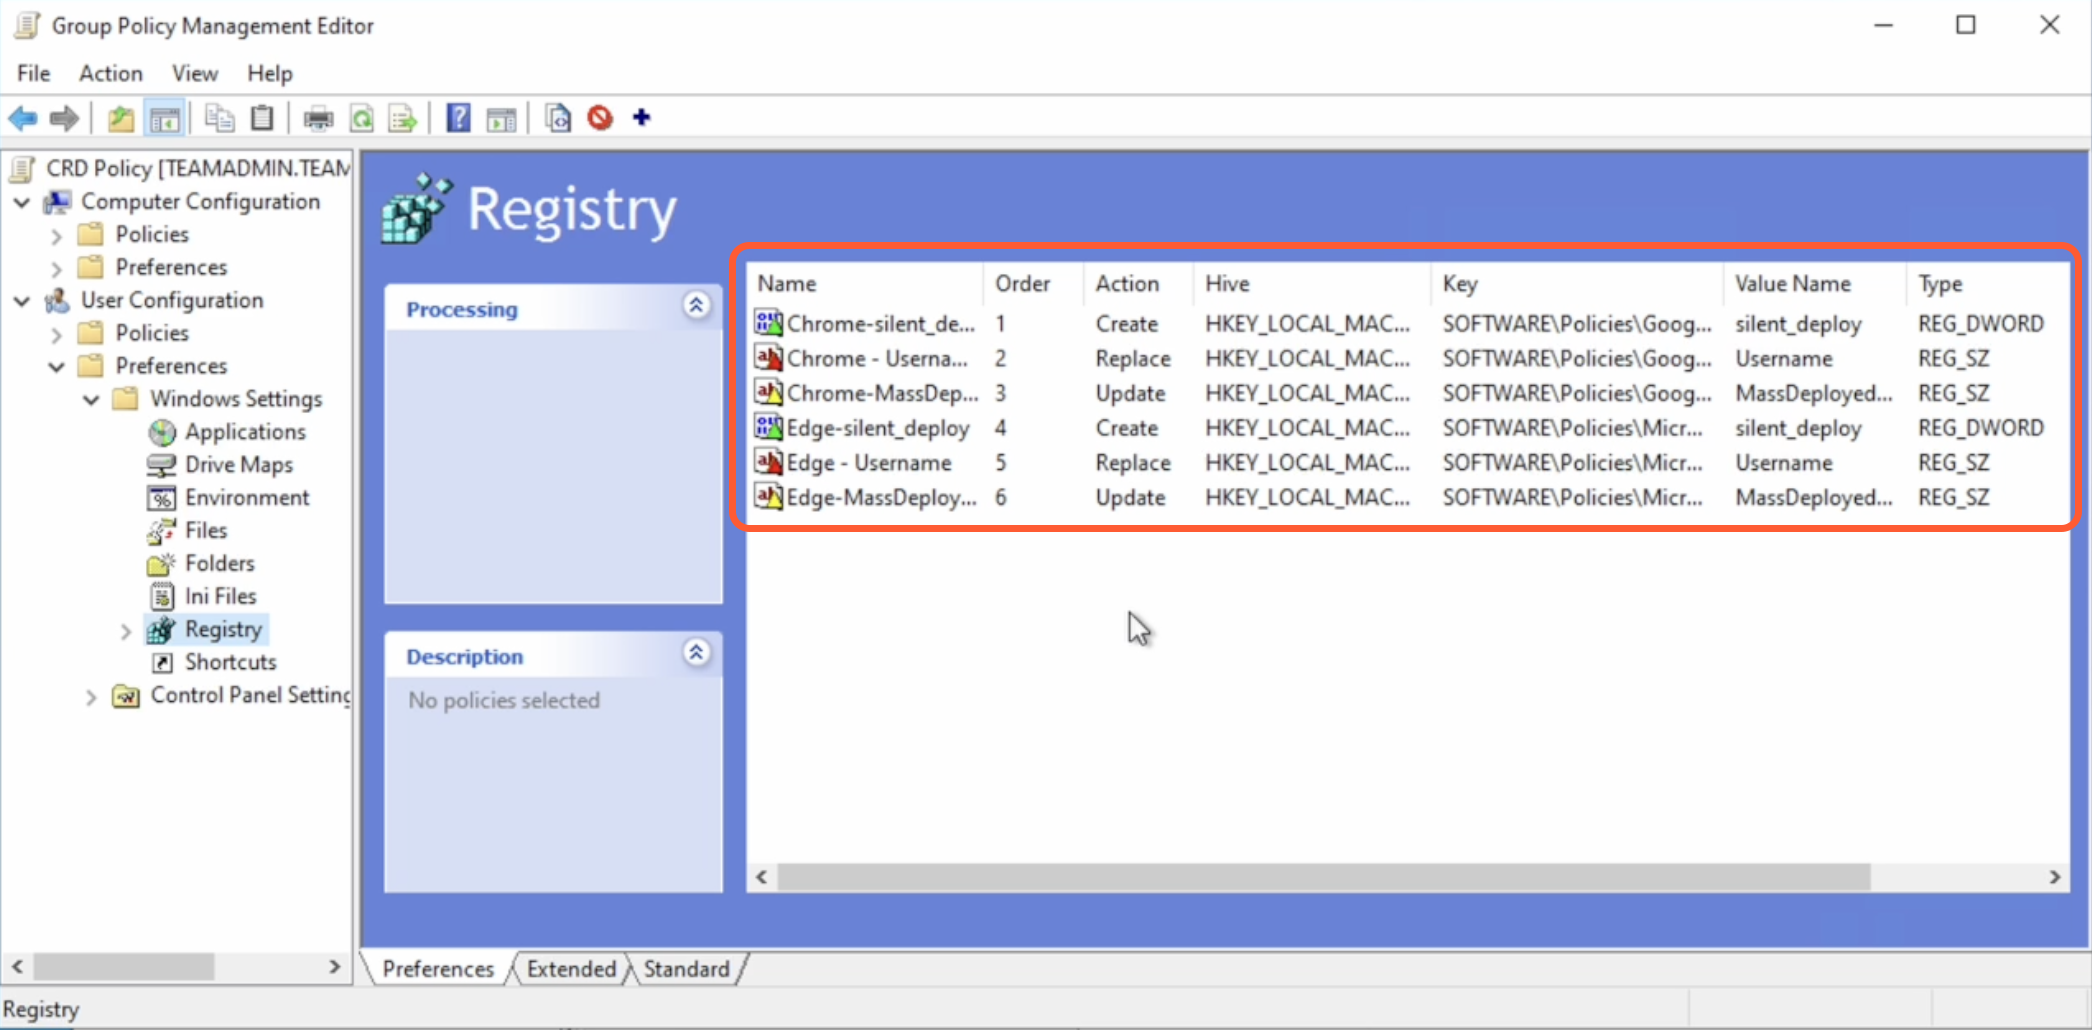This screenshot has width=2092, height=1030.
Task: Open Help with the question mark icon
Action: [x=458, y=118]
